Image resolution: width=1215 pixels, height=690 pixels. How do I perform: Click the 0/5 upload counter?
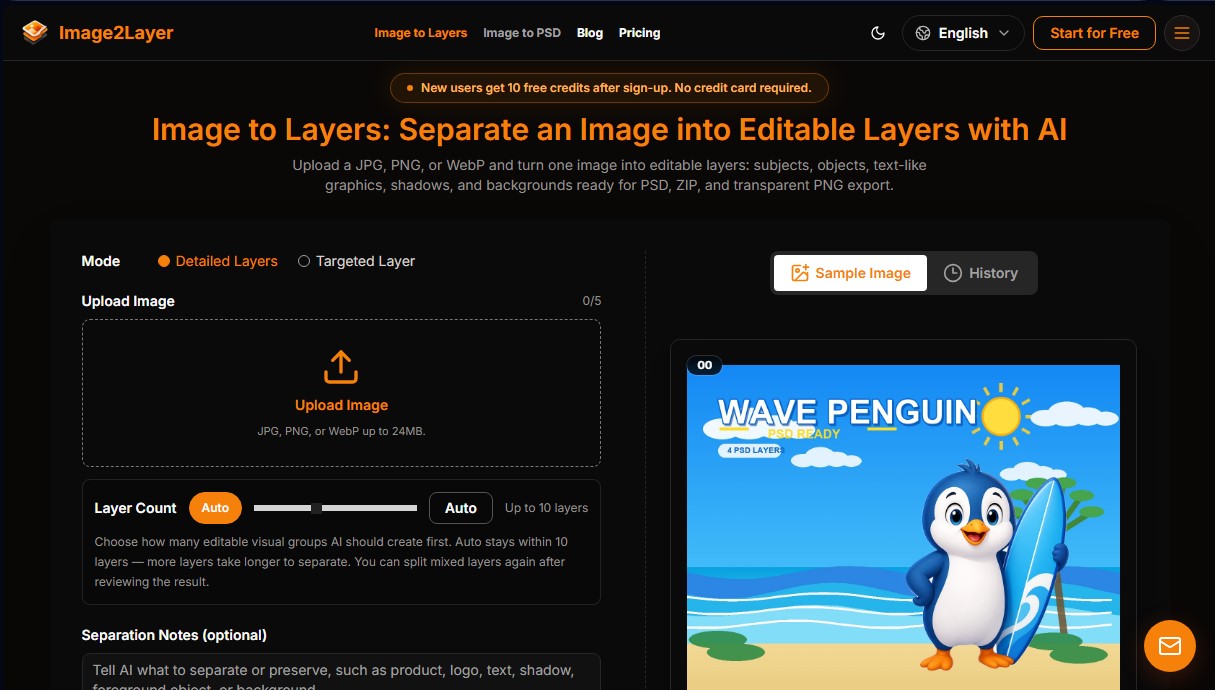(592, 301)
